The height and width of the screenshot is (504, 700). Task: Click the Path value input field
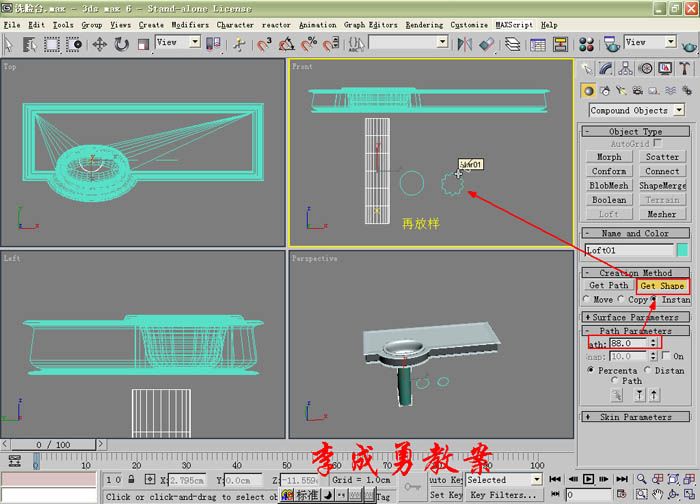coord(629,343)
